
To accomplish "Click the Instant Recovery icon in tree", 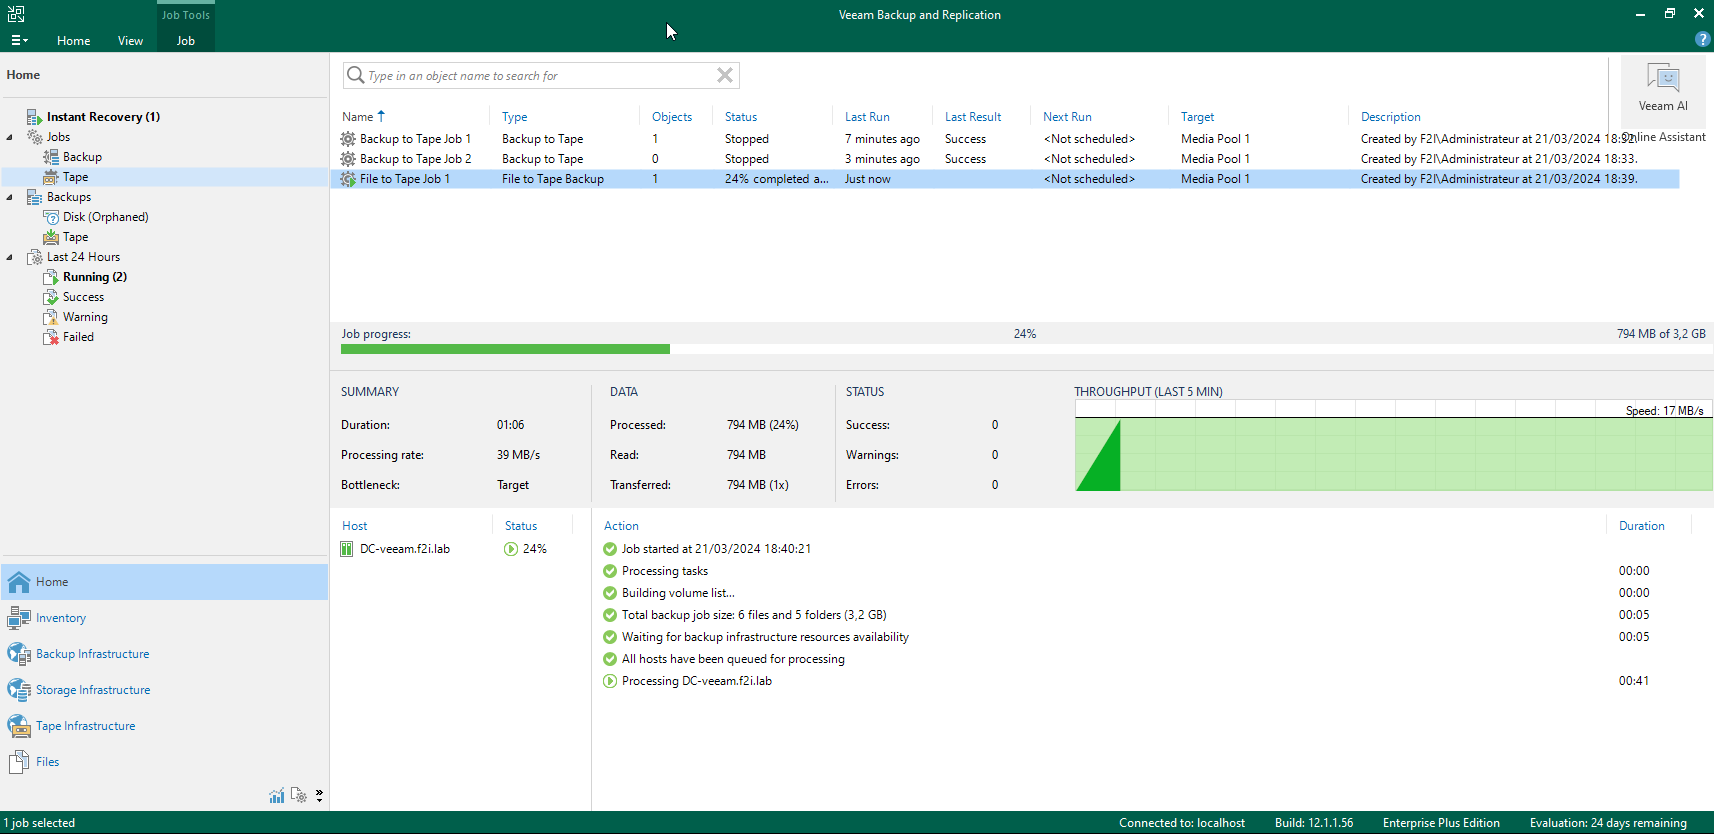I will [34, 117].
